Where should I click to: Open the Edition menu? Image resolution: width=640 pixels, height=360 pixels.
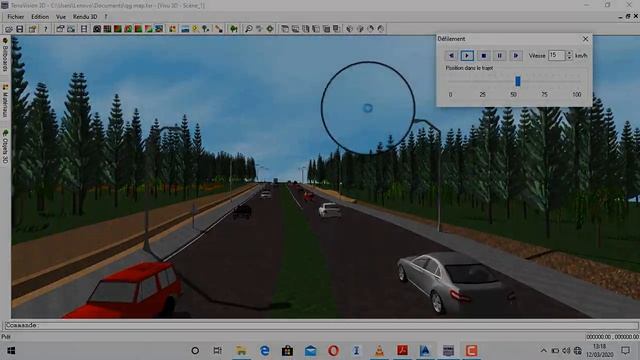tap(40, 17)
